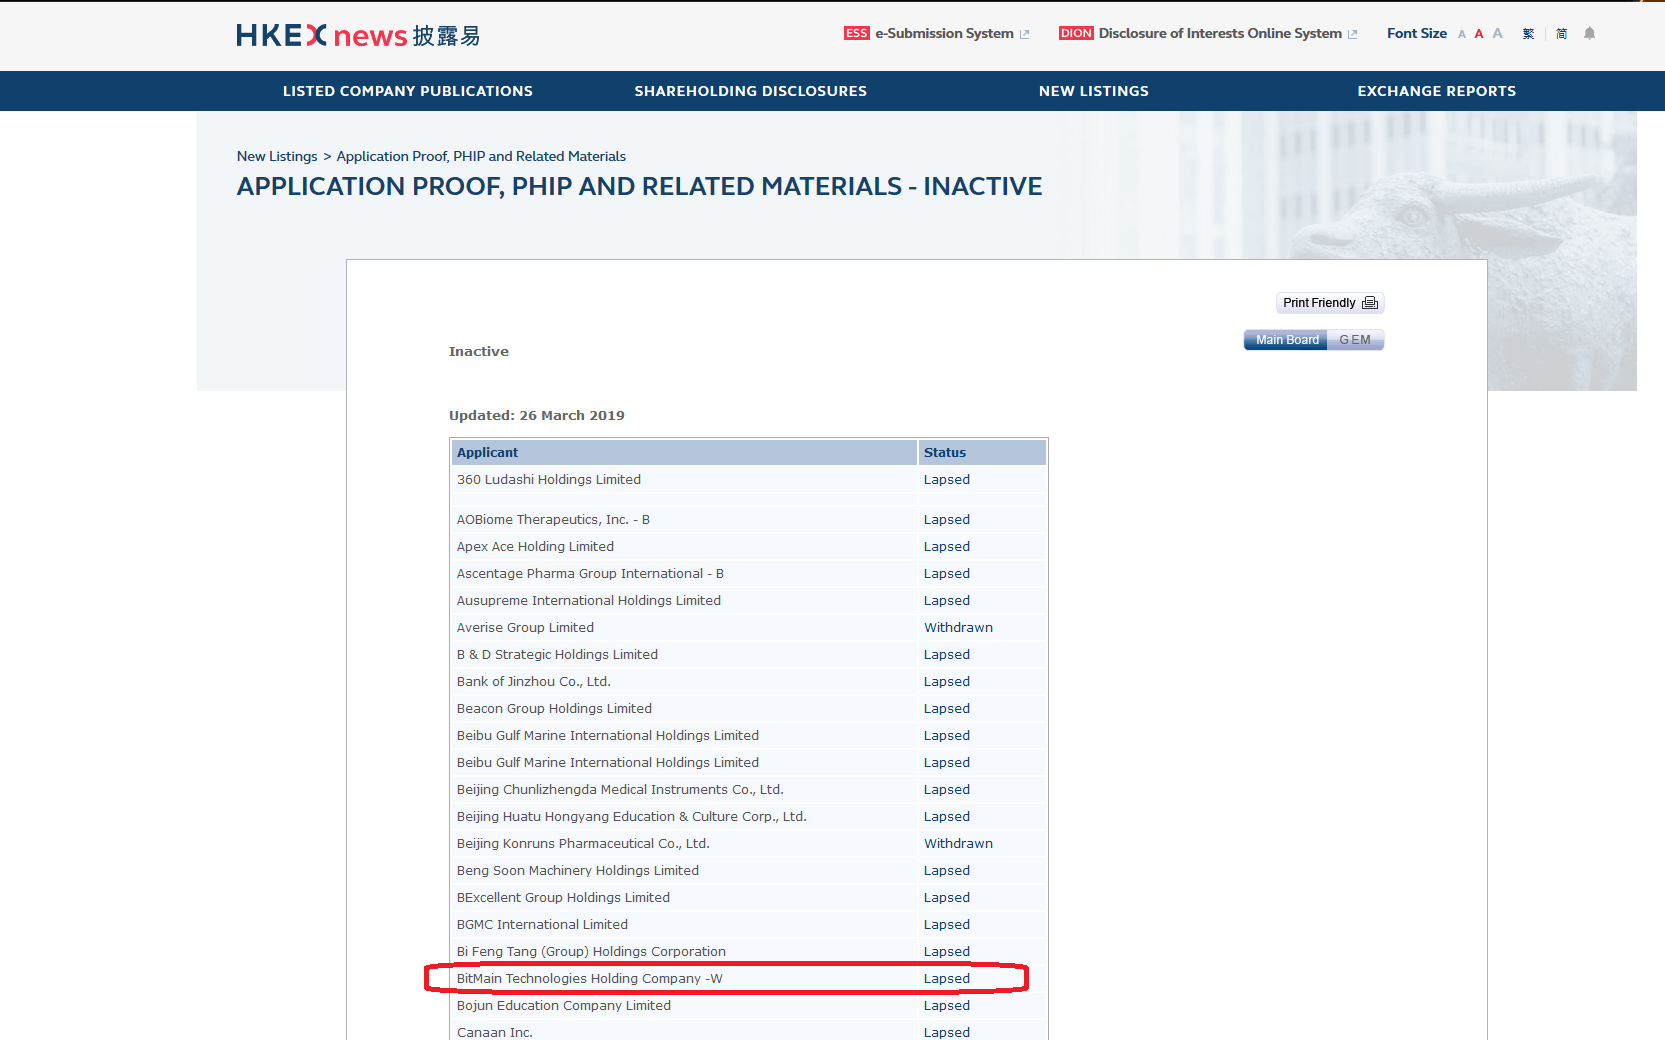The height and width of the screenshot is (1040, 1665).
Task: Select the Main Board tab
Action: [1286, 340]
